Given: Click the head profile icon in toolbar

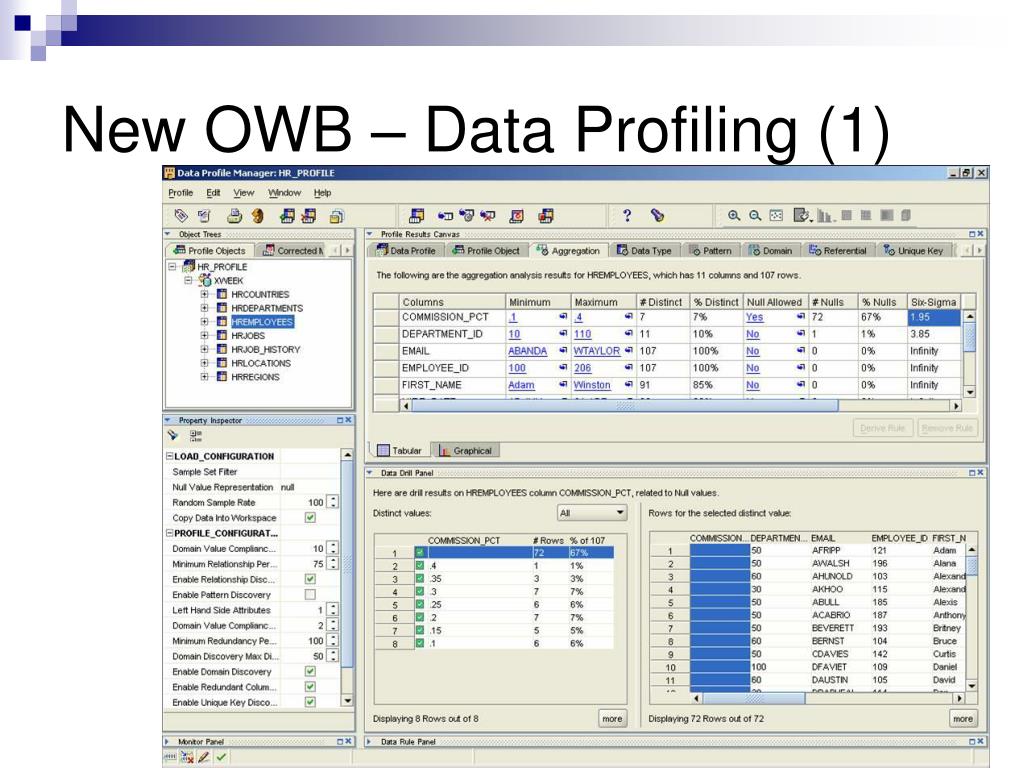Looking at the screenshot, I should tap(258, 216).
